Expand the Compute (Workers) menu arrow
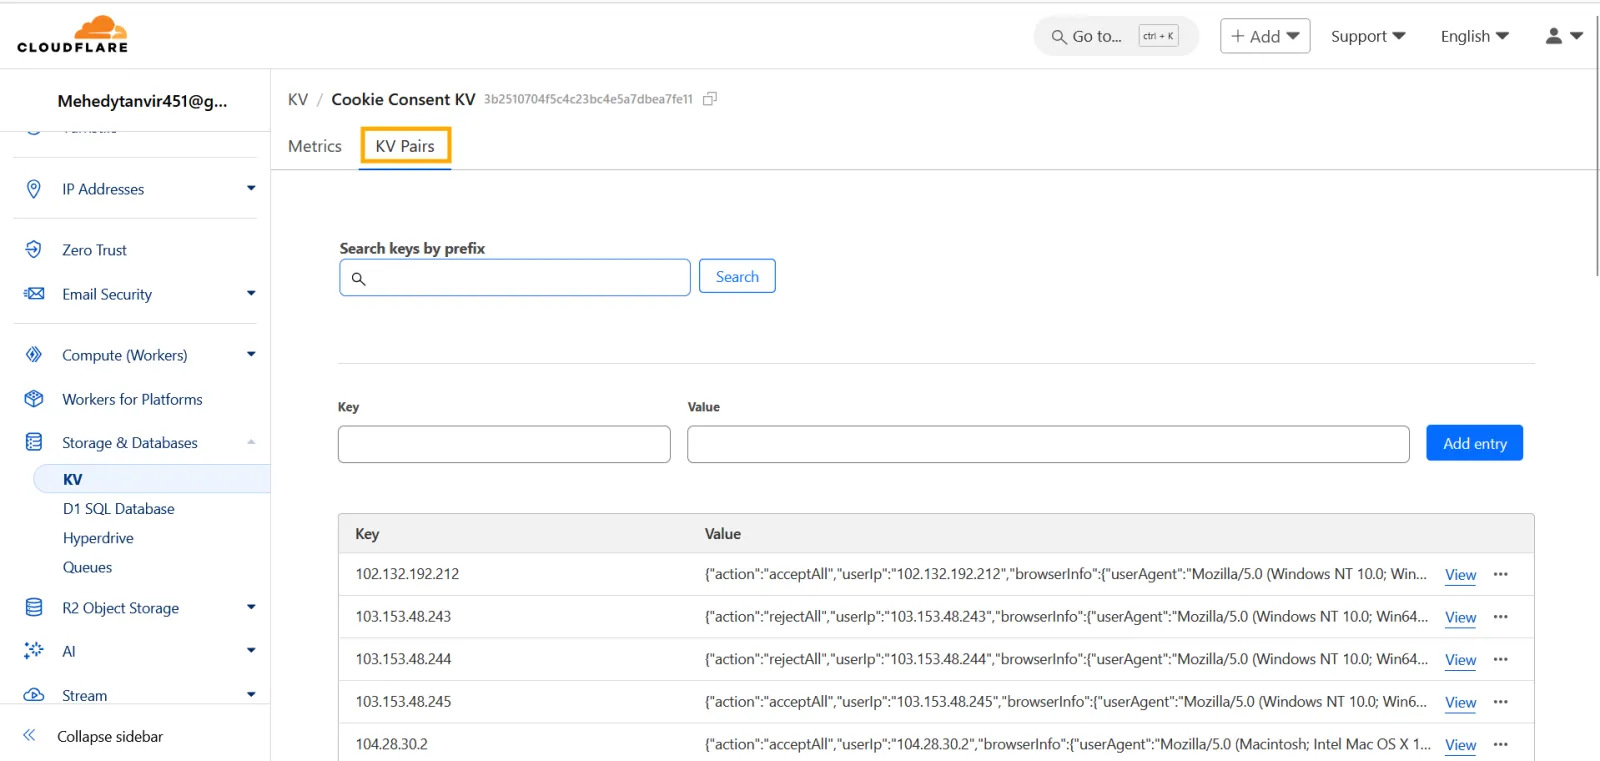 pyautogui.click(x=251, y=354)
